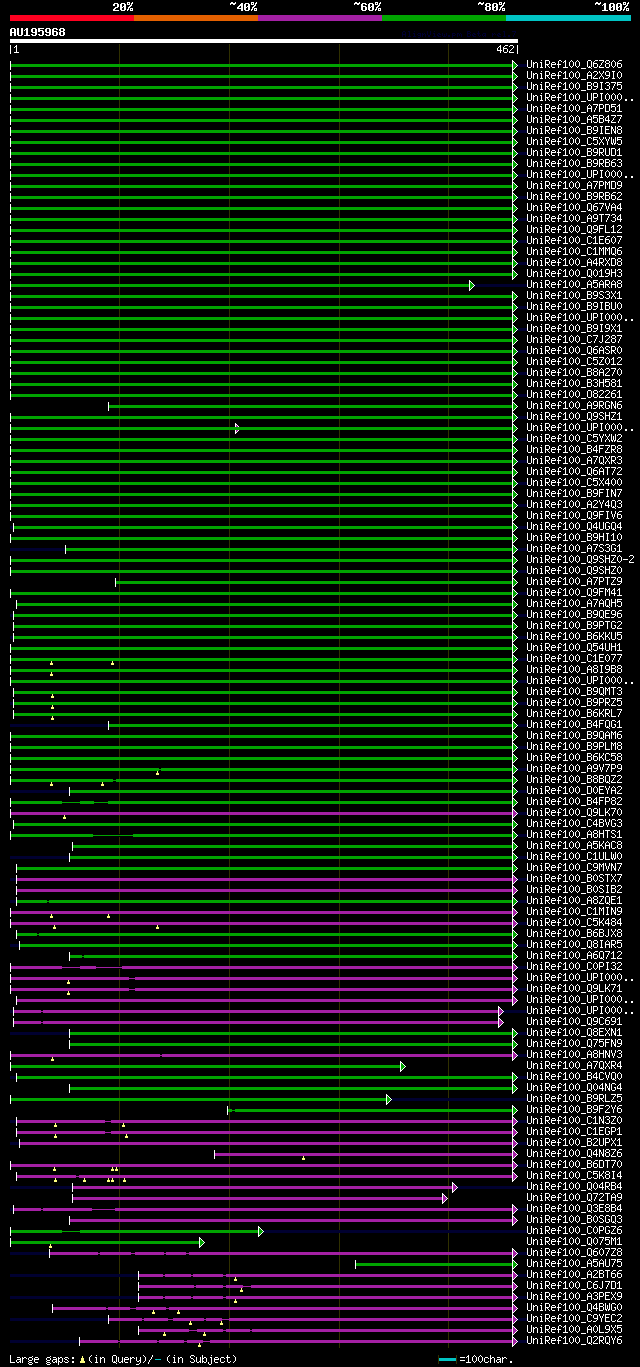Select hit label UniRef100_C1MMQ6

tap(574, 251)
